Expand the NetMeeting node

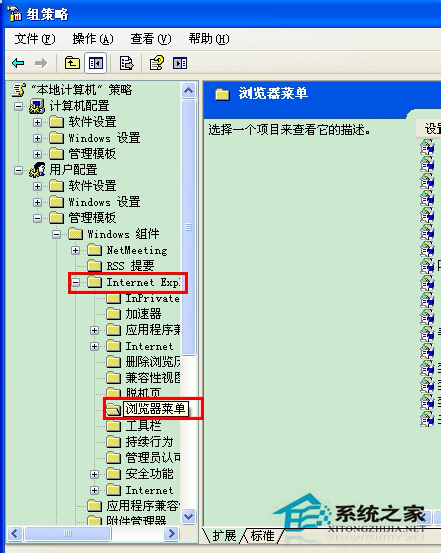pos(75,250)
